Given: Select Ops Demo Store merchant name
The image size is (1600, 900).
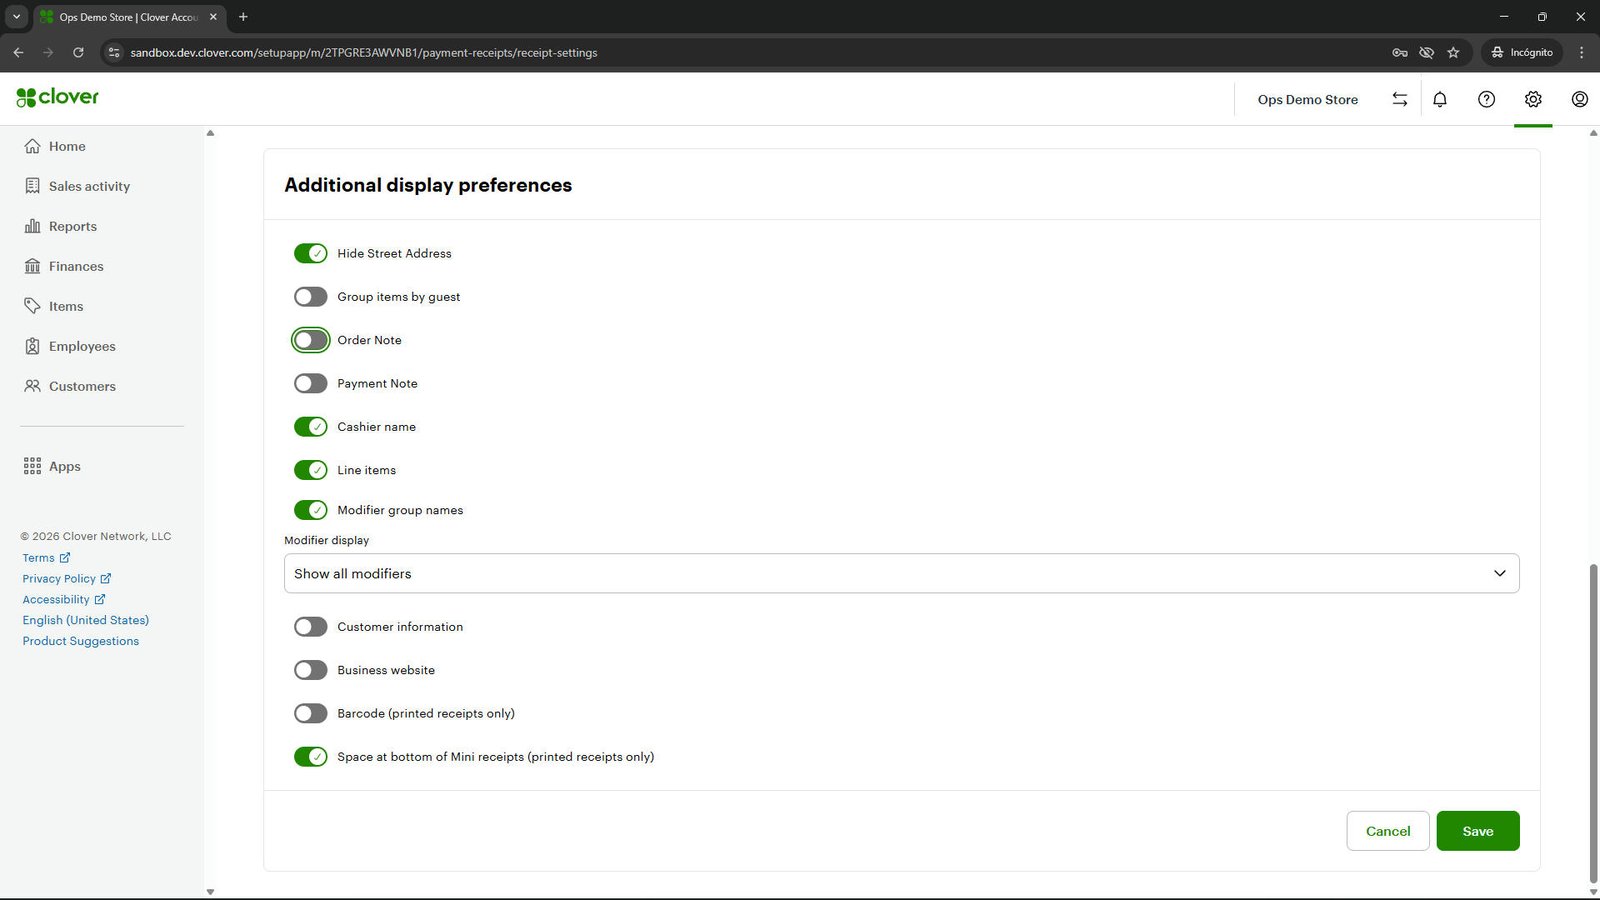Looking at the screenshot, I should coord(1308,99).
